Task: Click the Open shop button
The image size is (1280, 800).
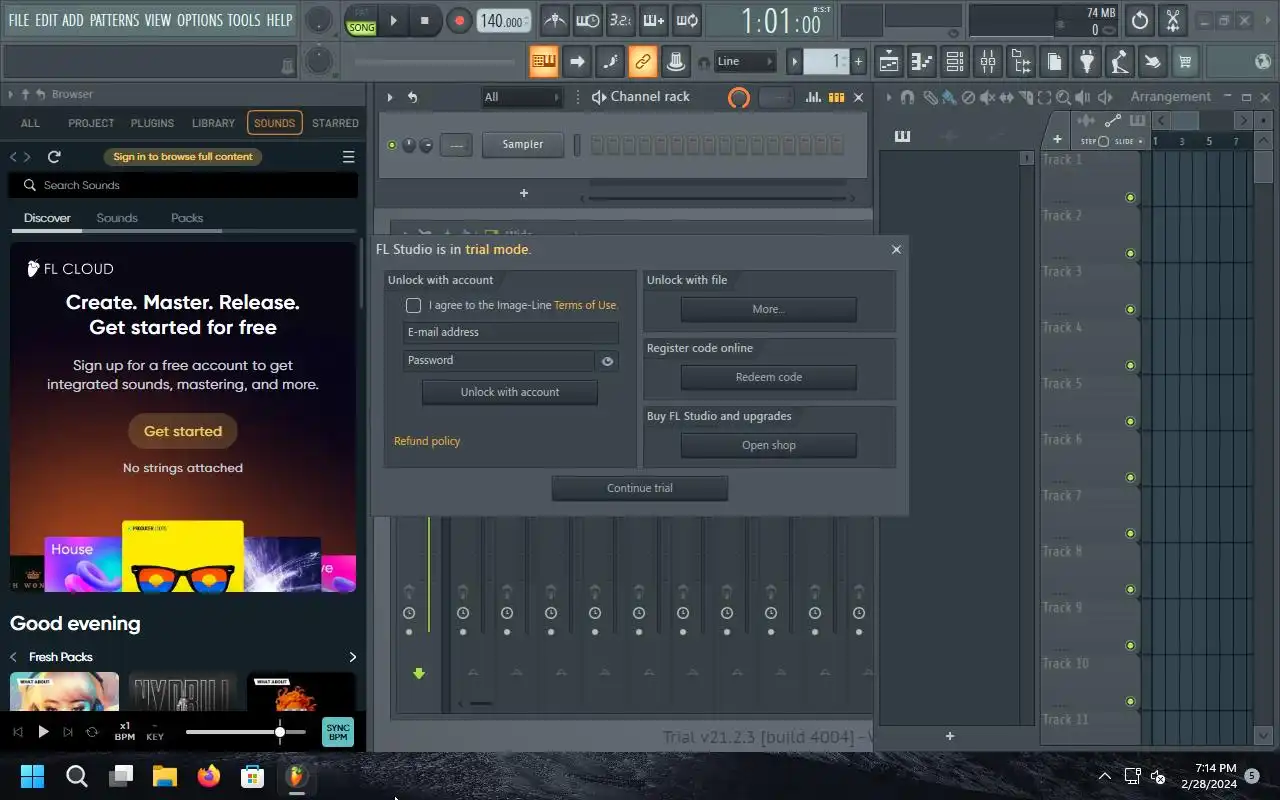Action: click(x=769, y=445)
